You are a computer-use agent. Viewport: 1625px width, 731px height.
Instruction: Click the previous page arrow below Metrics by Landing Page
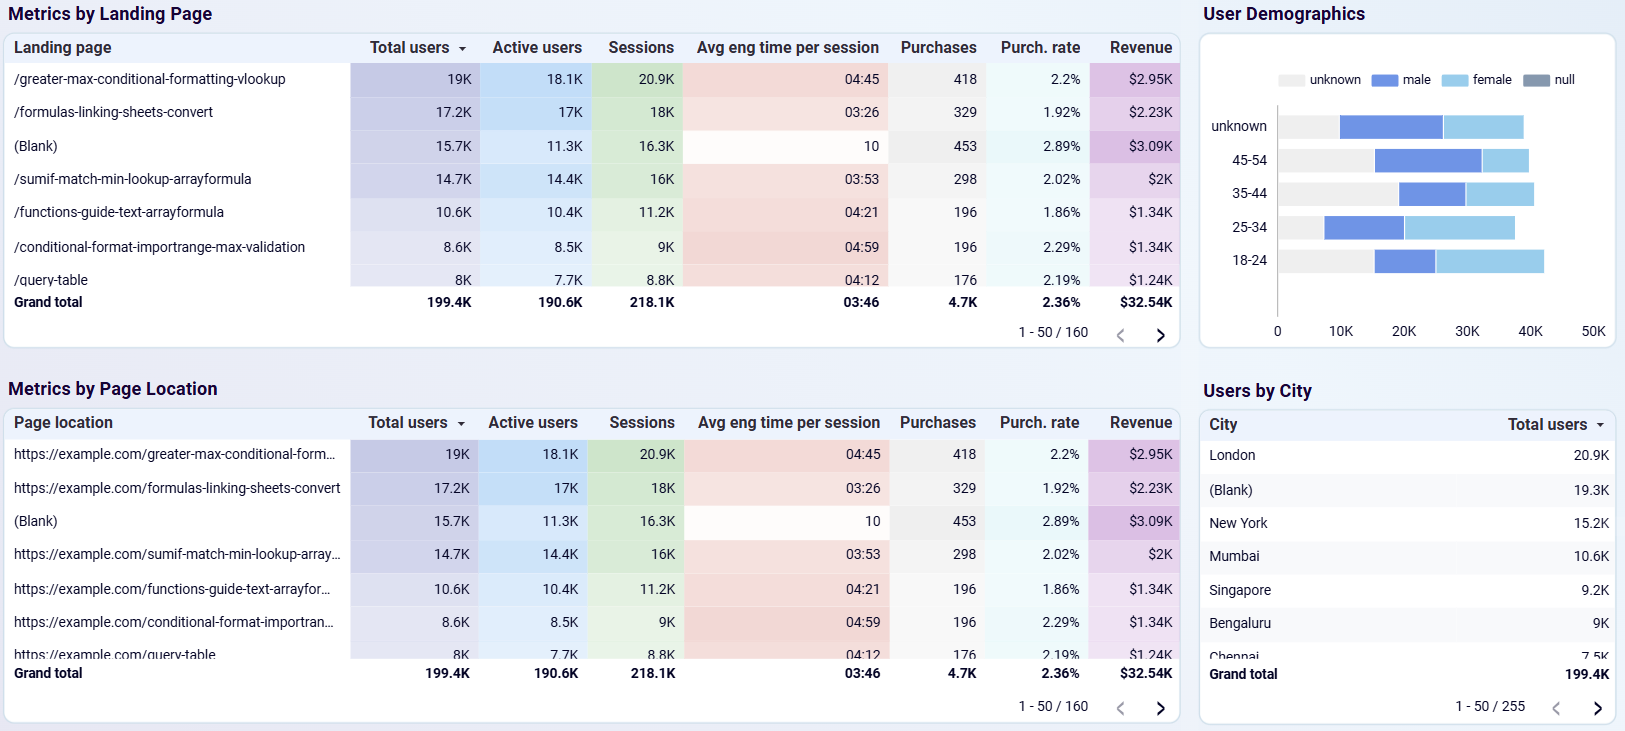click(1121, 335)
